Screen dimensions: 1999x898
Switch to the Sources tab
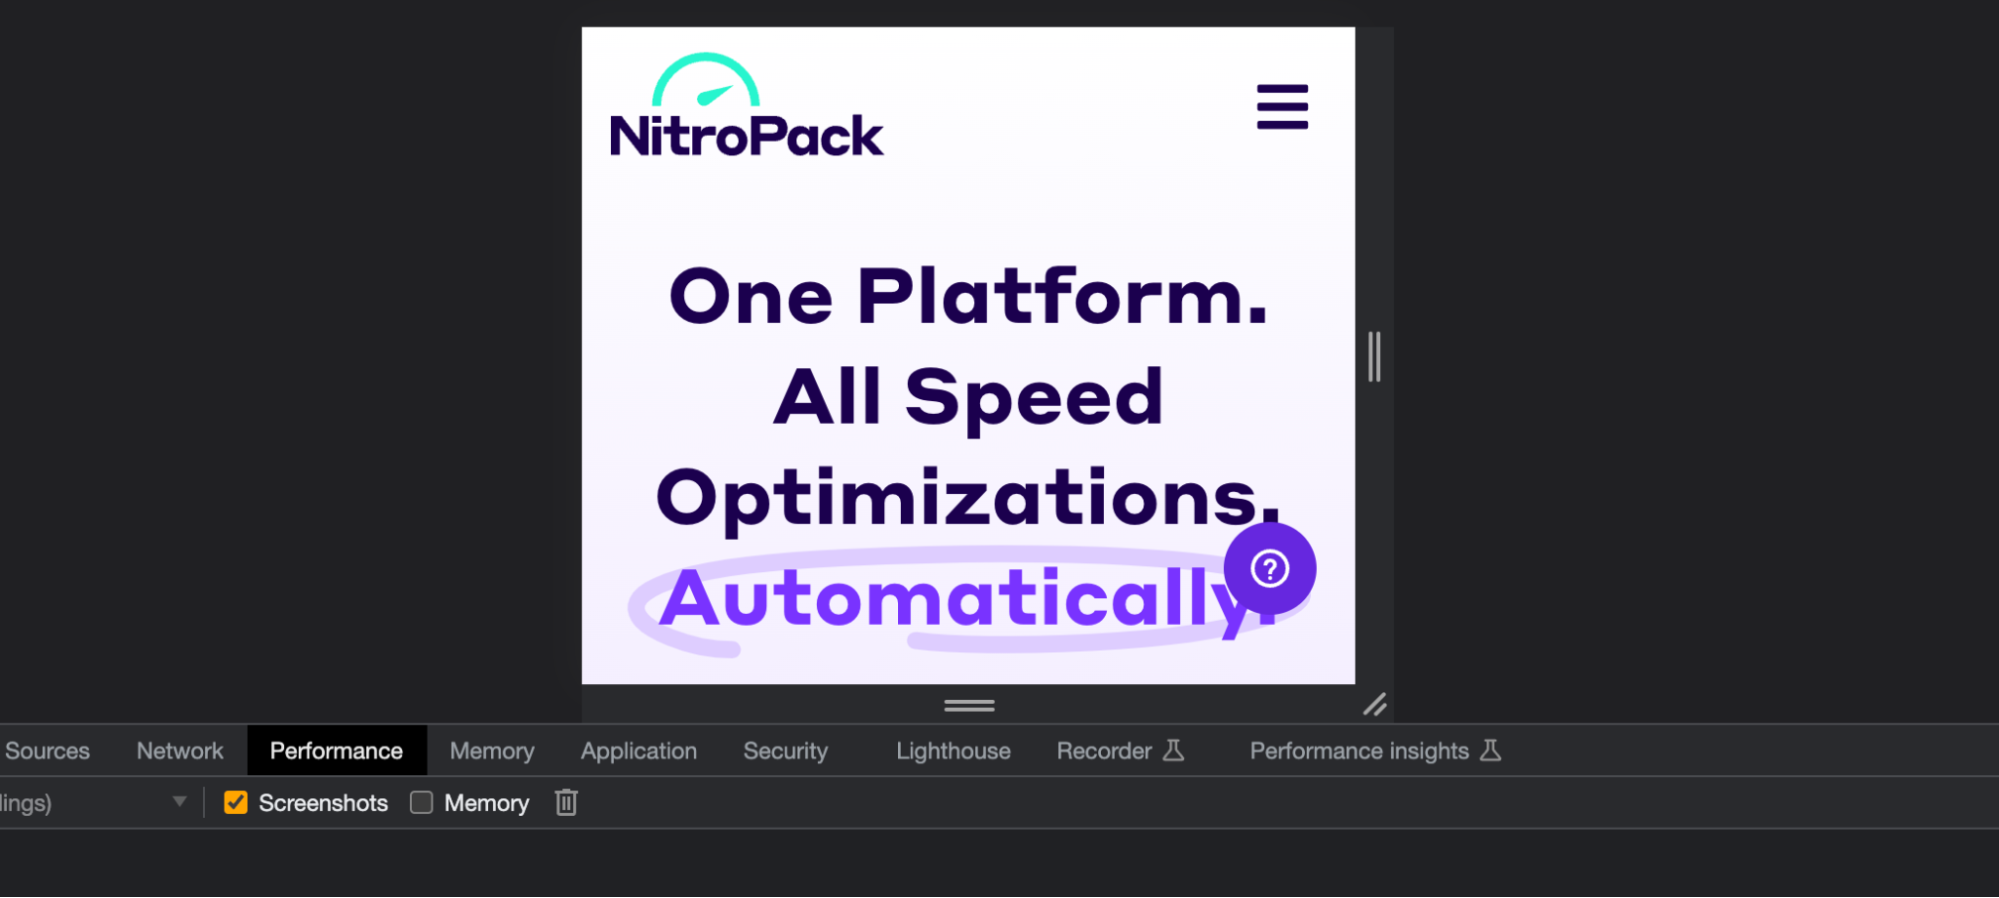[47, 751]
